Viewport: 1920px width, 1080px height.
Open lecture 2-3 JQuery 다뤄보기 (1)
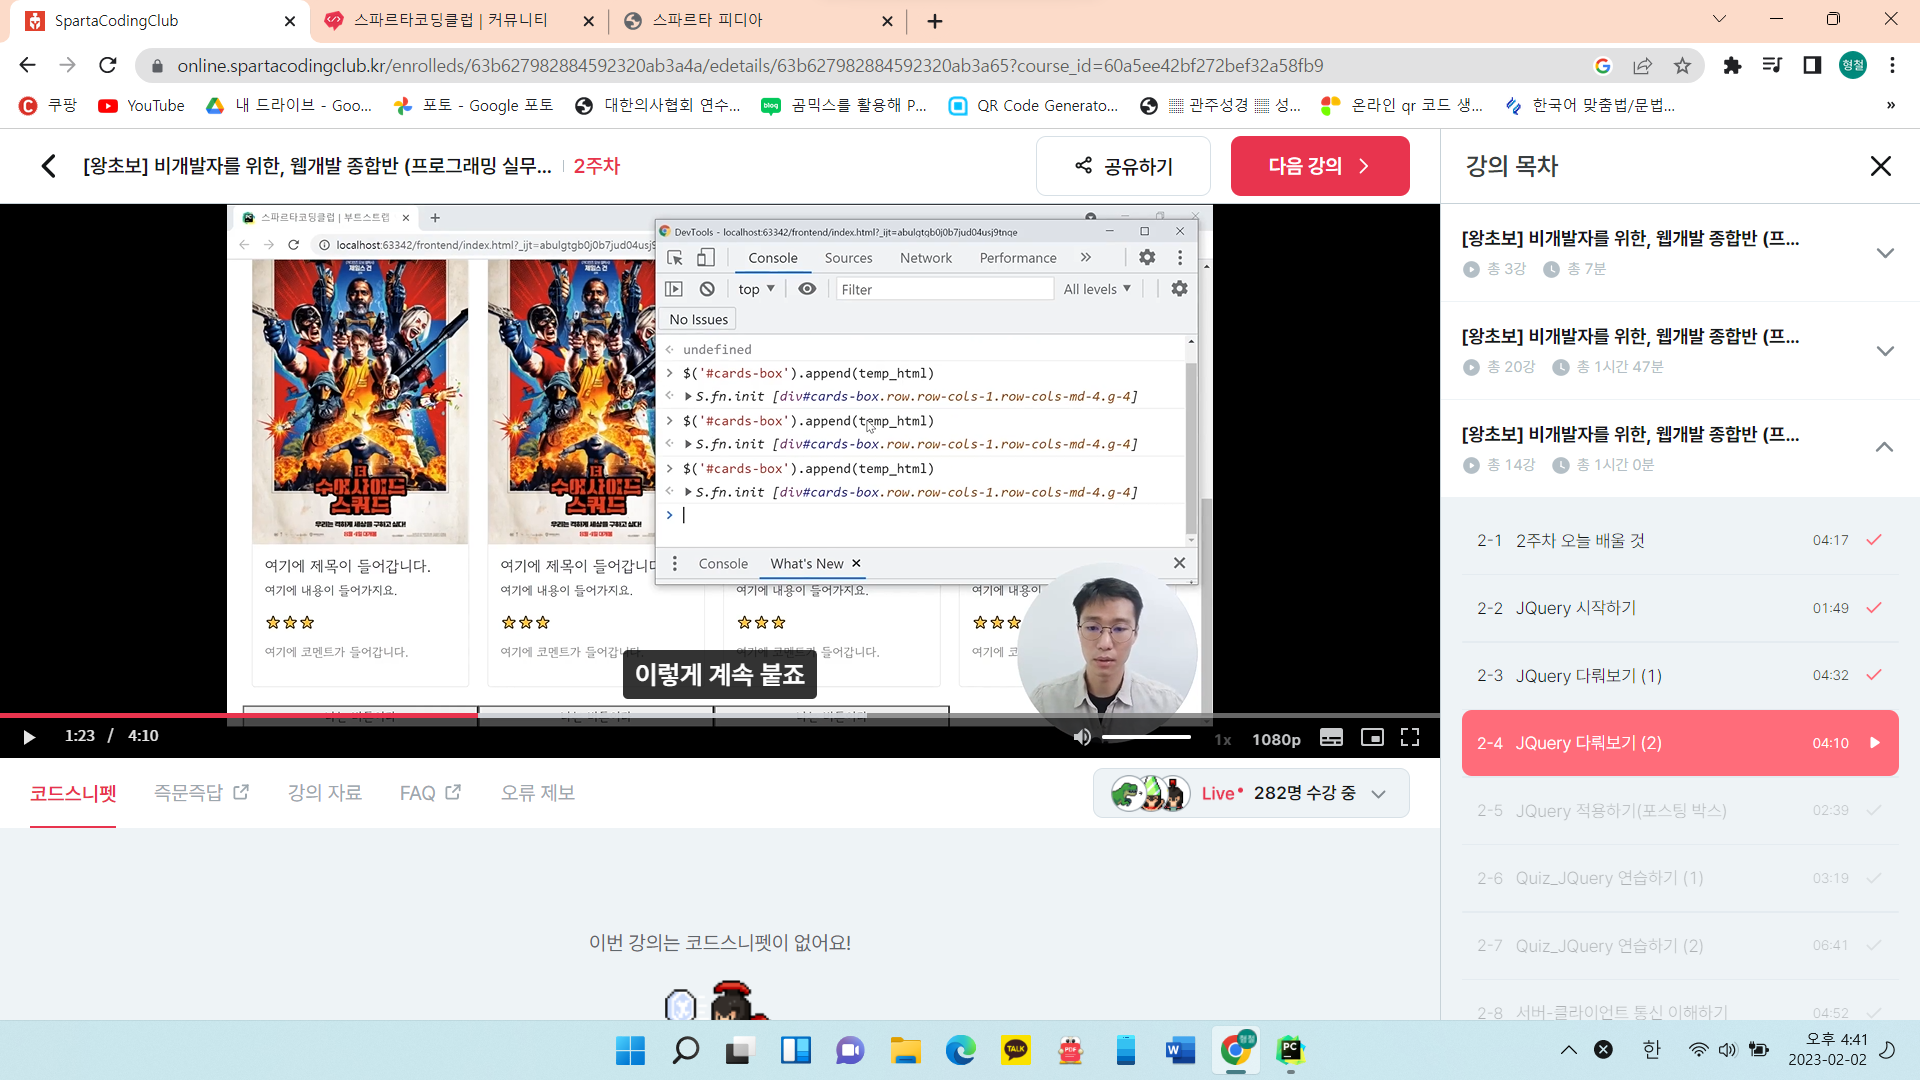(x=1680, y=675)
